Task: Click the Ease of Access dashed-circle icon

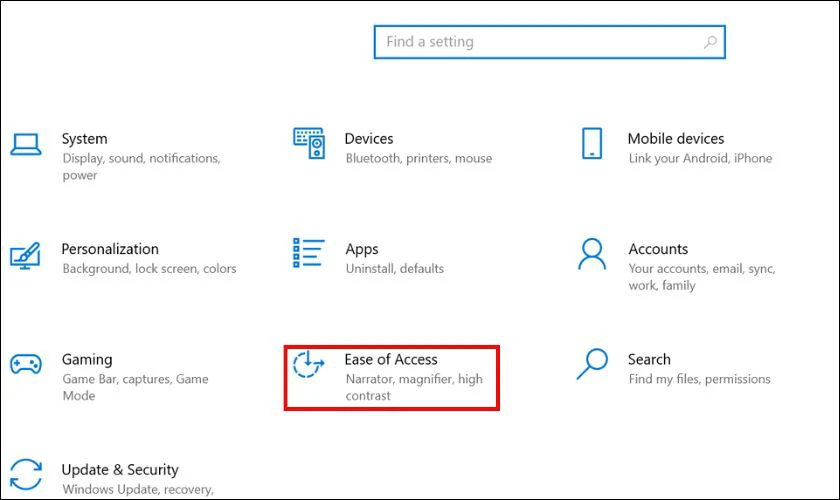Action: 309,365
